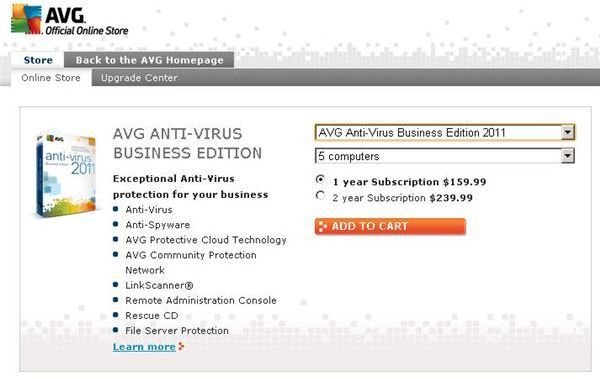This screenshot has height=379, width=600.
Task: Click the Anti-Virus bullet item
Action: coord(149,210)
